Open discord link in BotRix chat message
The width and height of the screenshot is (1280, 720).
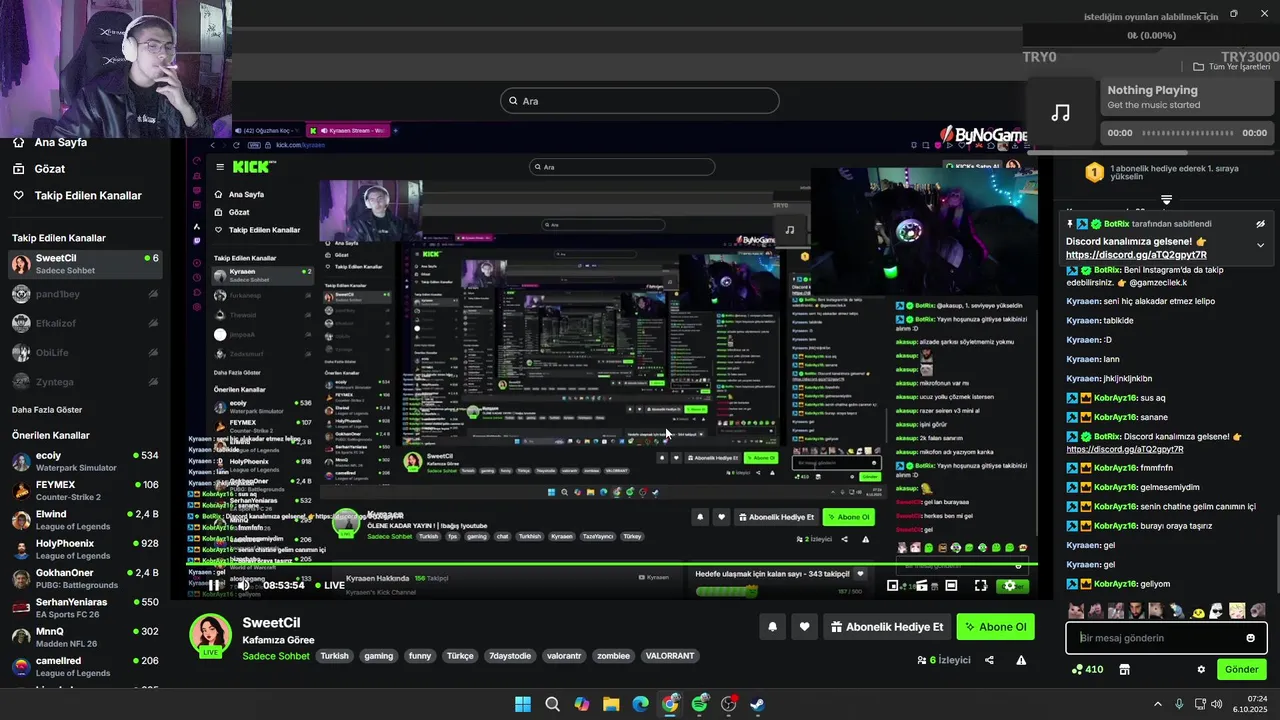click(1125, 449)
